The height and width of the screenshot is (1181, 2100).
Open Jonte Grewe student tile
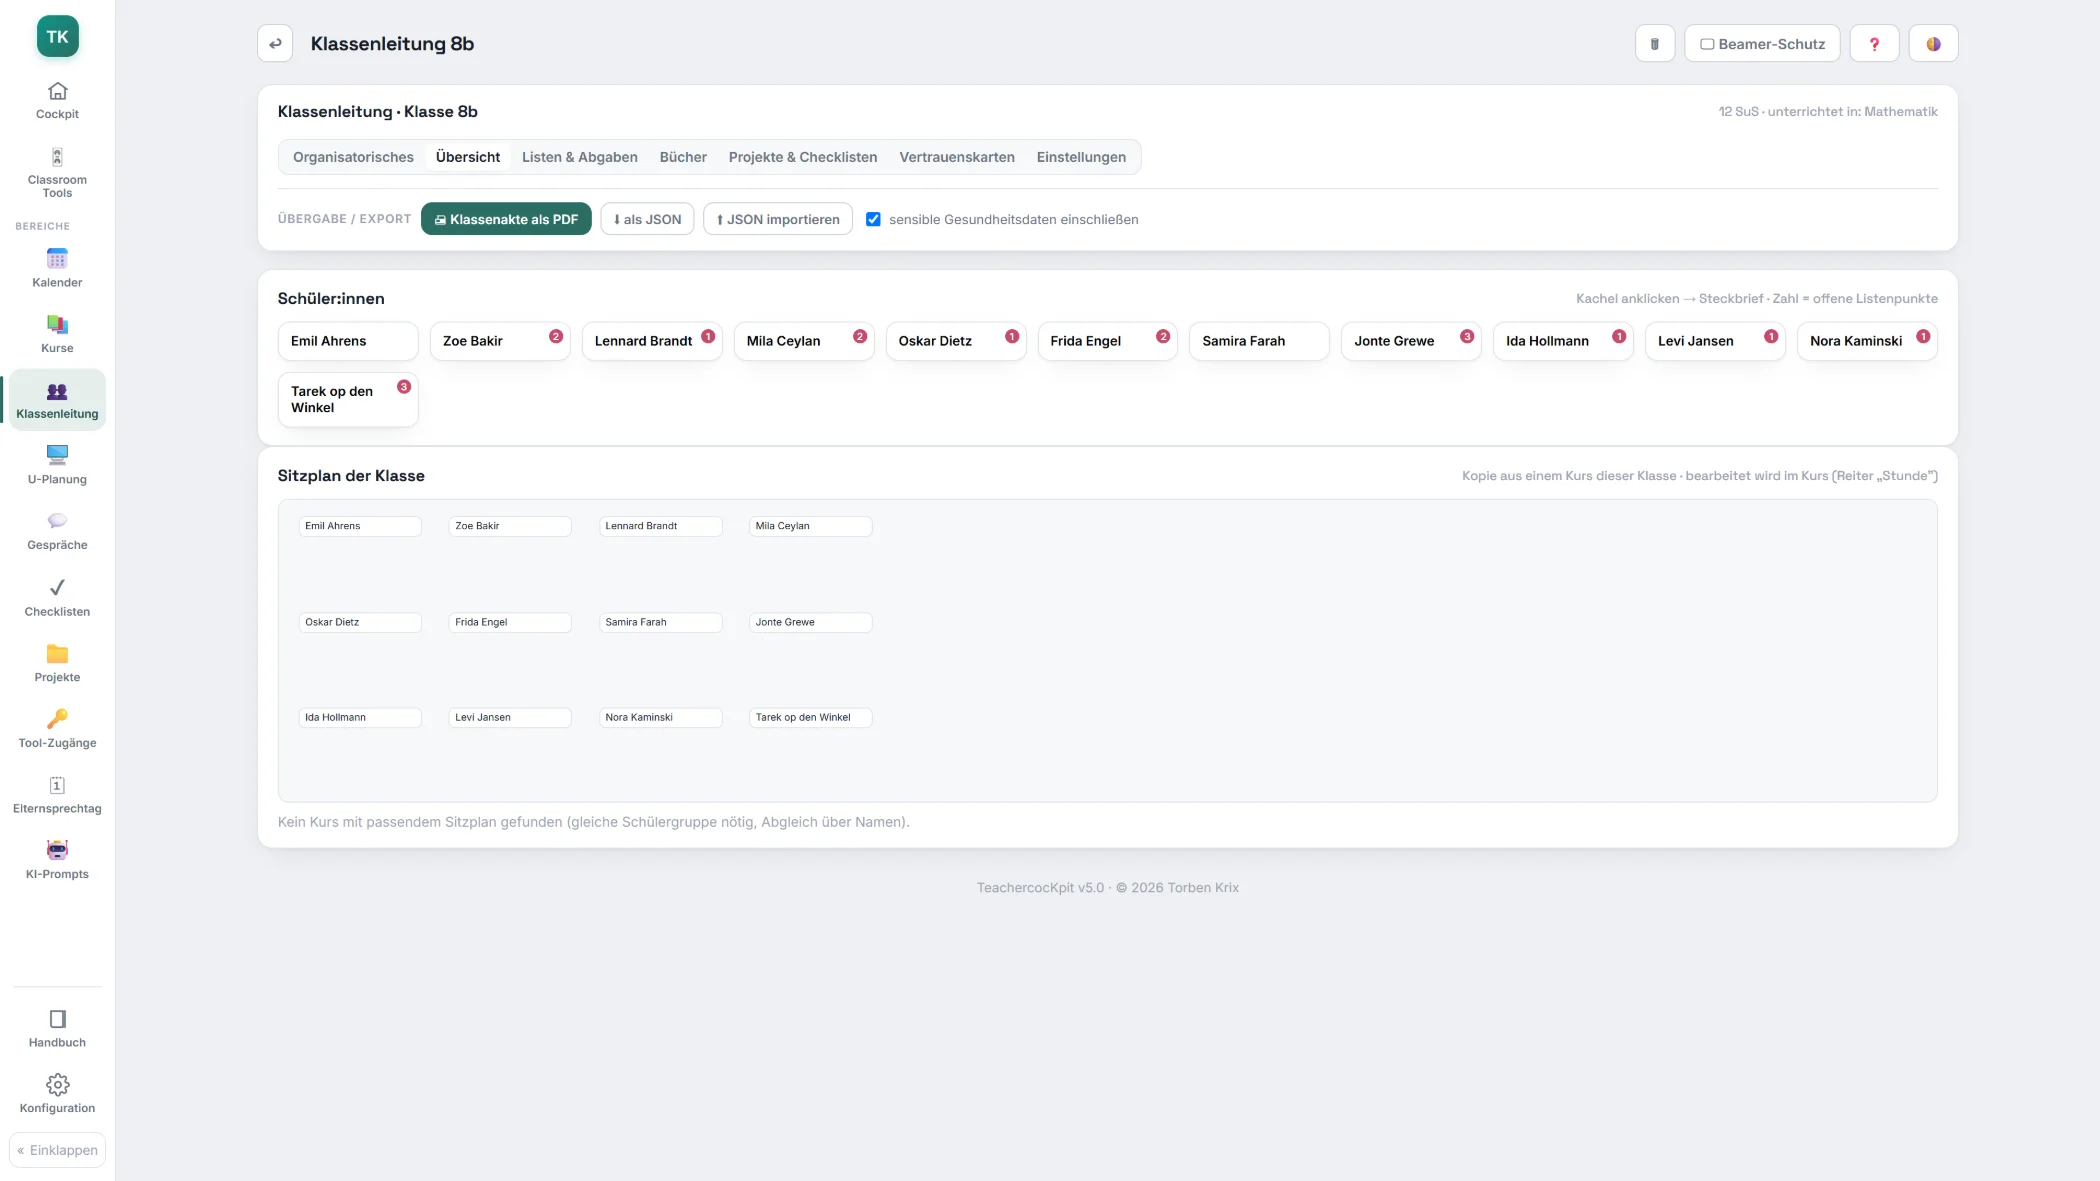(x=1411, y=341)
